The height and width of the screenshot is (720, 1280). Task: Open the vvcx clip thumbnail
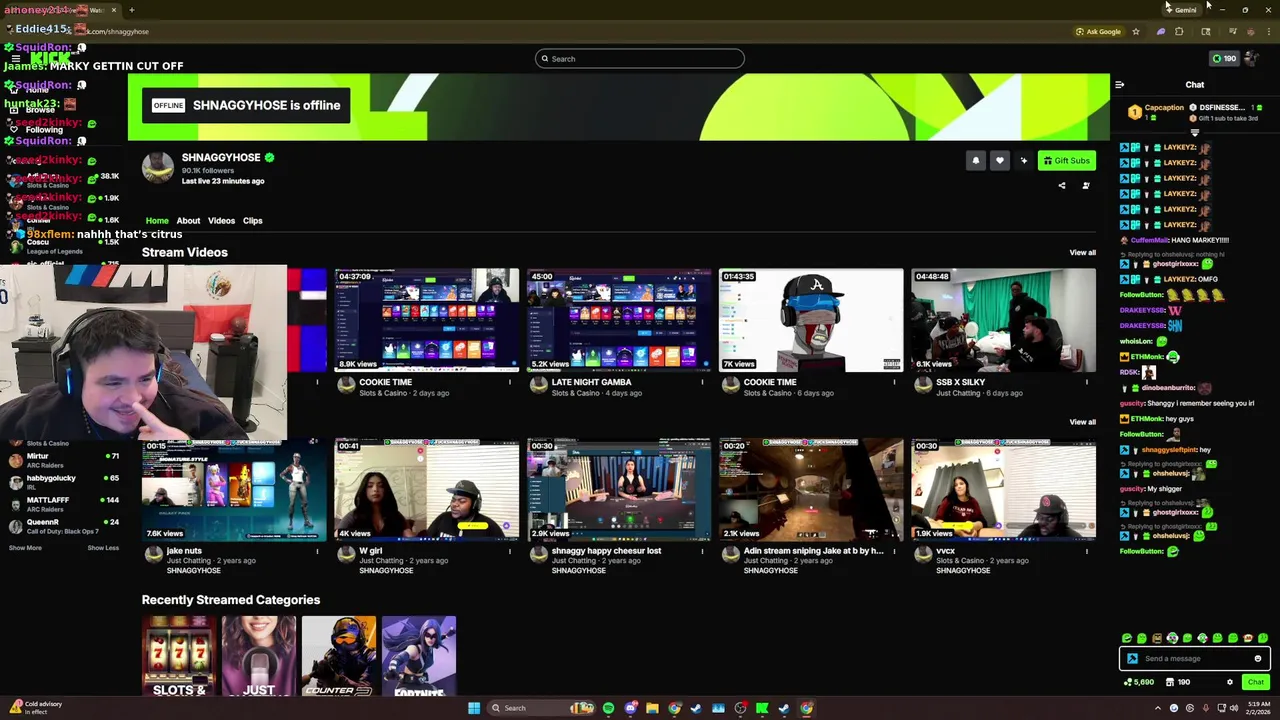[x=1003, y=489]
